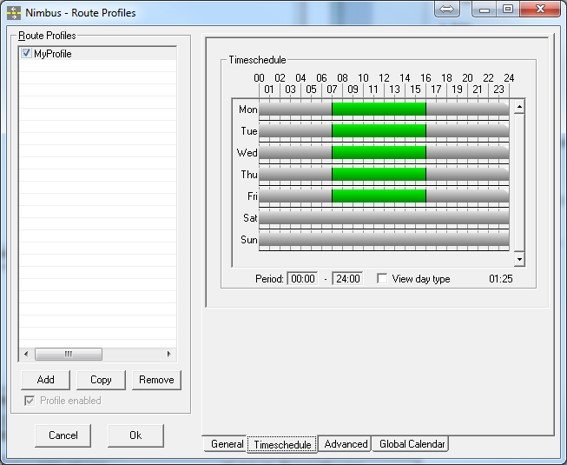Click the Nimbus app icon in title bar

(14, 13)
